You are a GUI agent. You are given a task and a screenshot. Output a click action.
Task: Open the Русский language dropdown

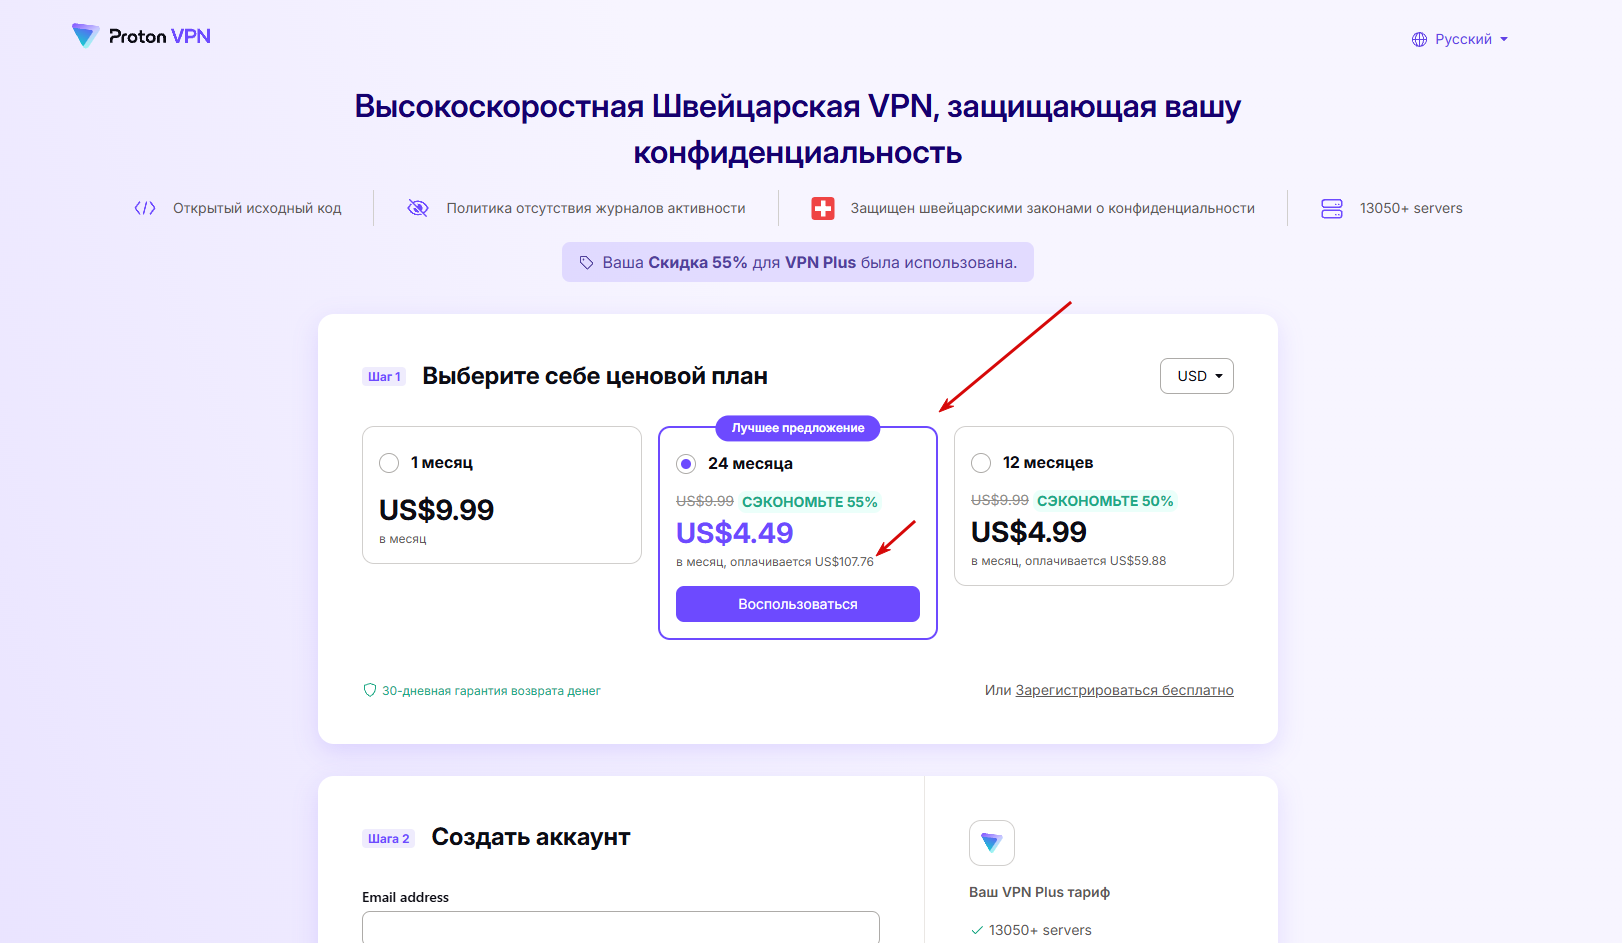1460,40
